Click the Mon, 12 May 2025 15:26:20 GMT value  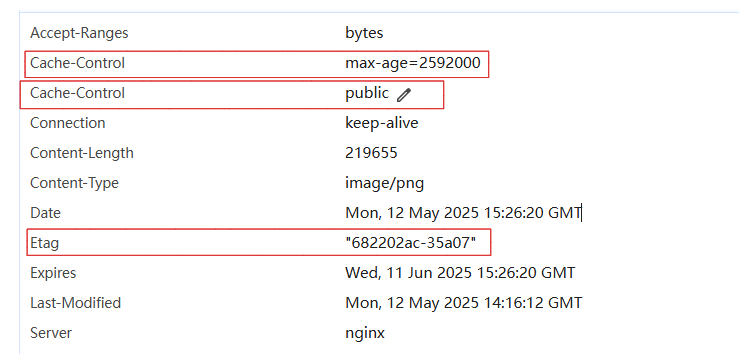tap(463, 213)
